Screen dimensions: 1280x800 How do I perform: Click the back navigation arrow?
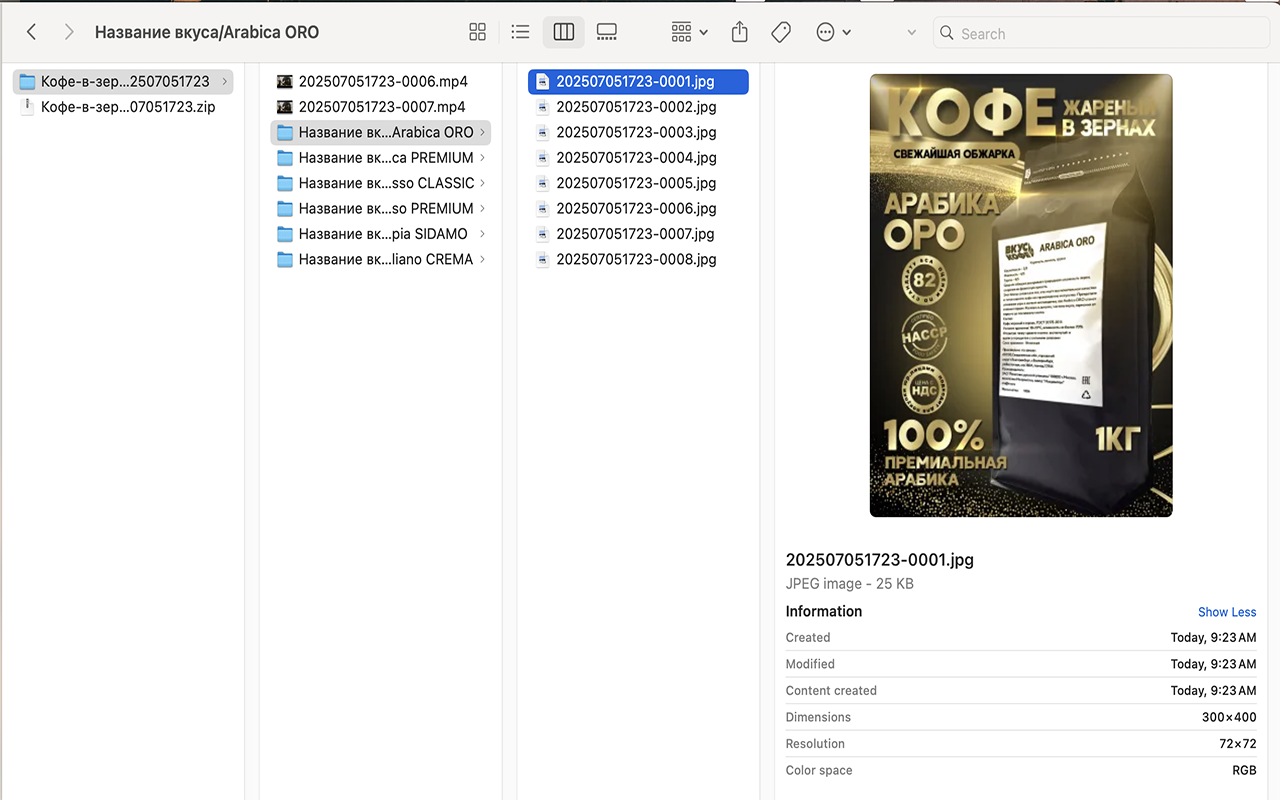coord(31,31)
